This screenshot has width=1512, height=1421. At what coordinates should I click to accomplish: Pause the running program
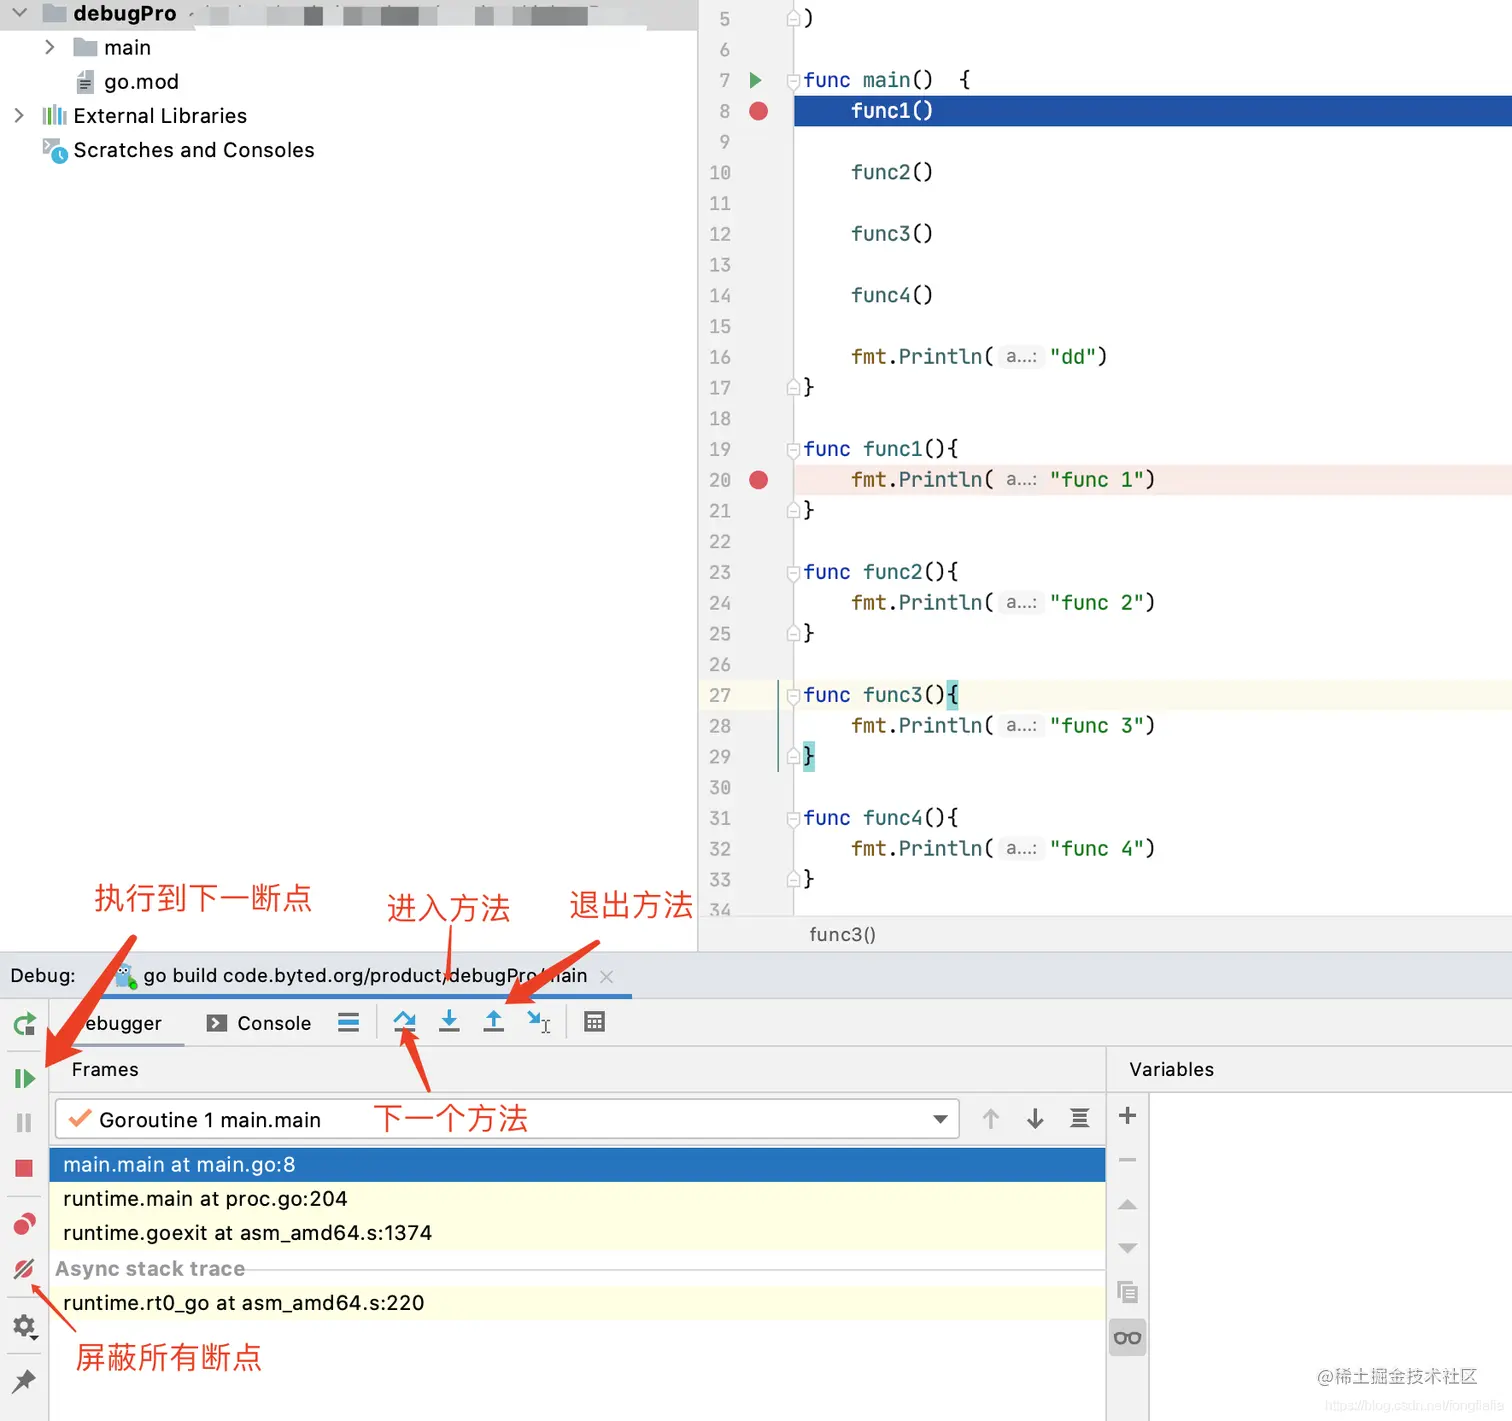pos(25,1123)
